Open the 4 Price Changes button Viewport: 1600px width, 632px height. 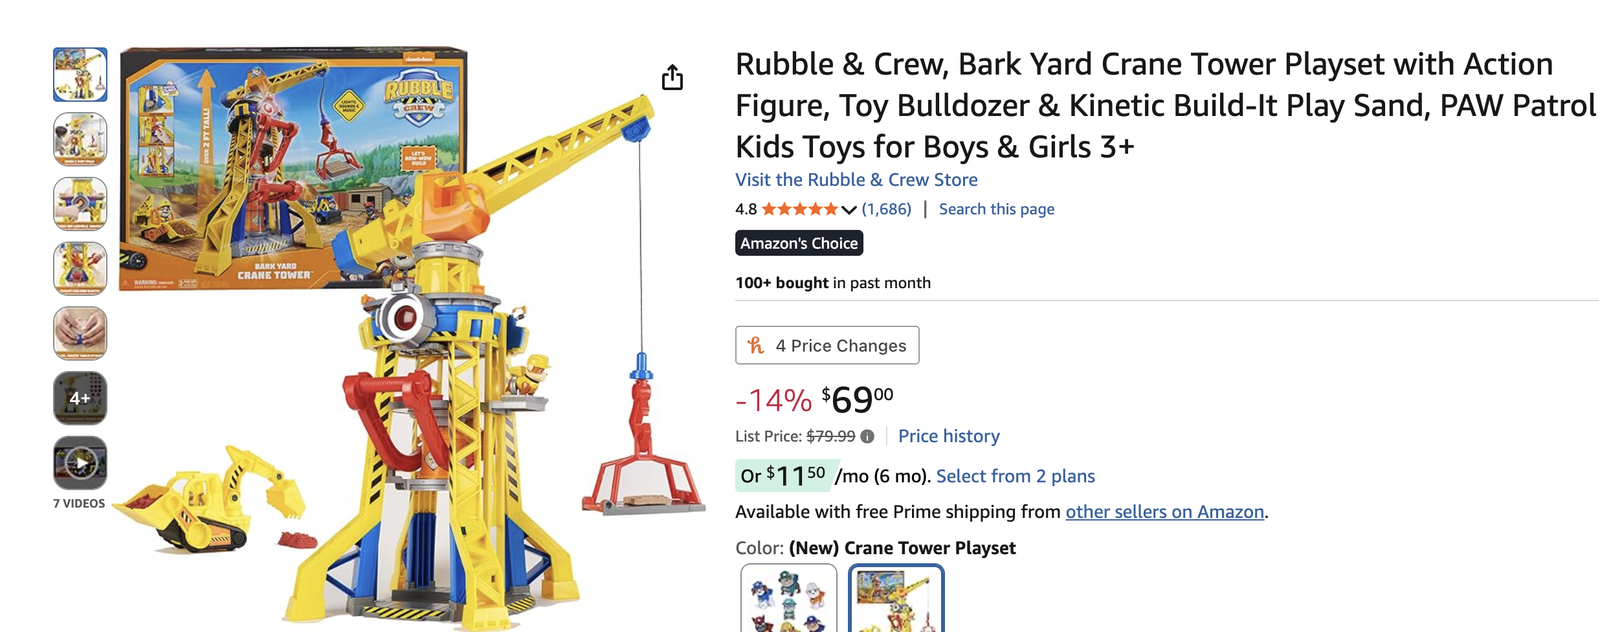tap(827, 345)
